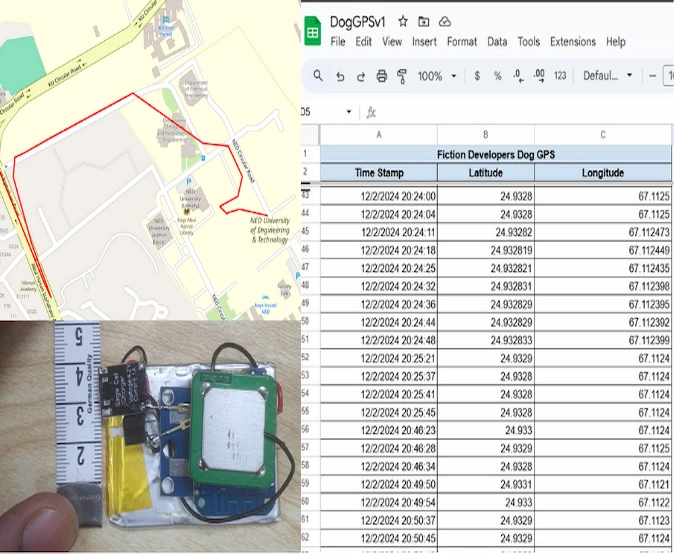Screen dimensions: 674x554
Task: Select latitude cell 24.9331
Action: (x=486, y=484)
